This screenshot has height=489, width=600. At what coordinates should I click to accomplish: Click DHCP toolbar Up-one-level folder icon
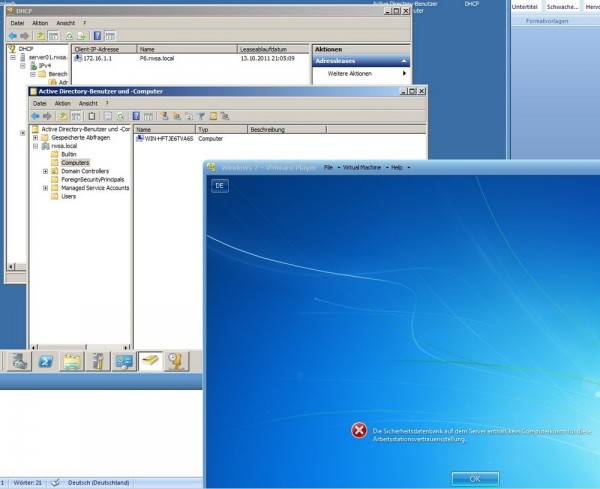[x=41, y=36]
